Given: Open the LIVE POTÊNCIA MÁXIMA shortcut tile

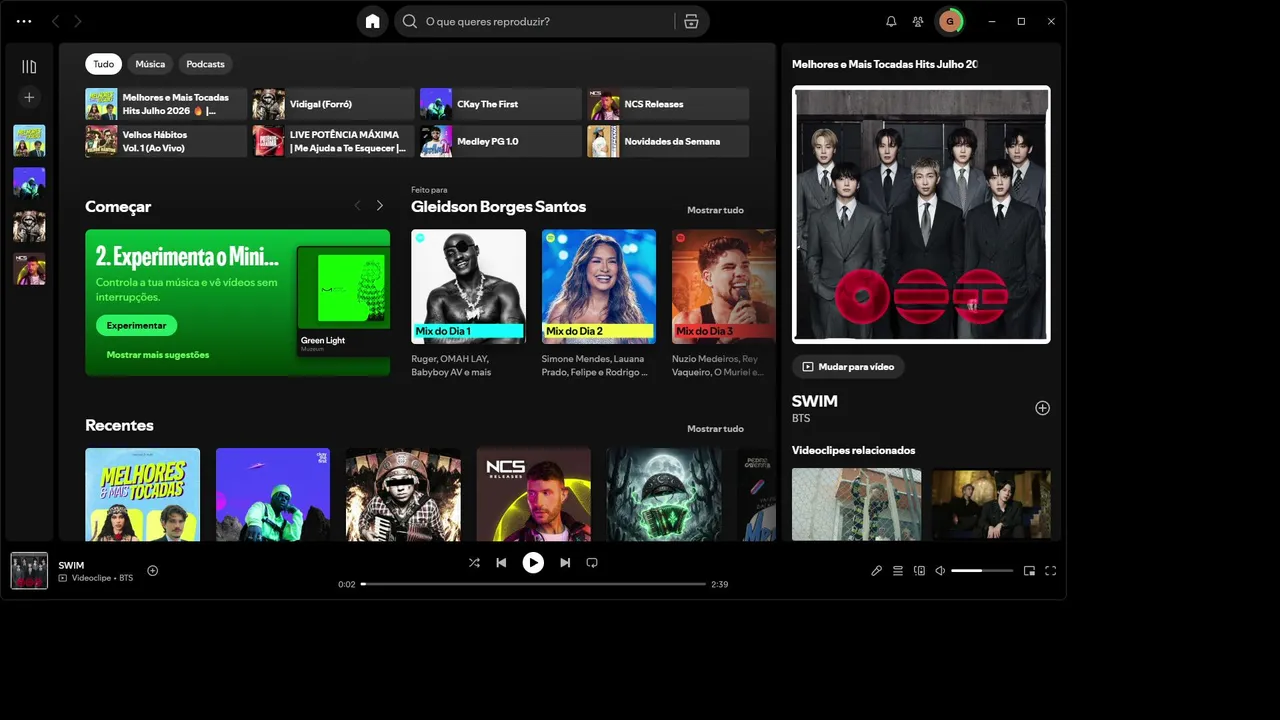Looking at the screenshot, I should point(333,141).
